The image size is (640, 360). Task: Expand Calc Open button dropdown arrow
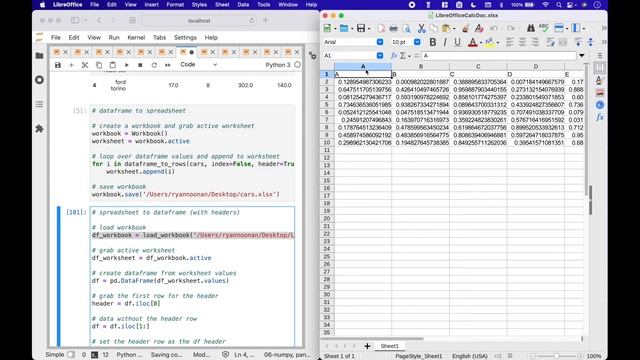point(352,29)
